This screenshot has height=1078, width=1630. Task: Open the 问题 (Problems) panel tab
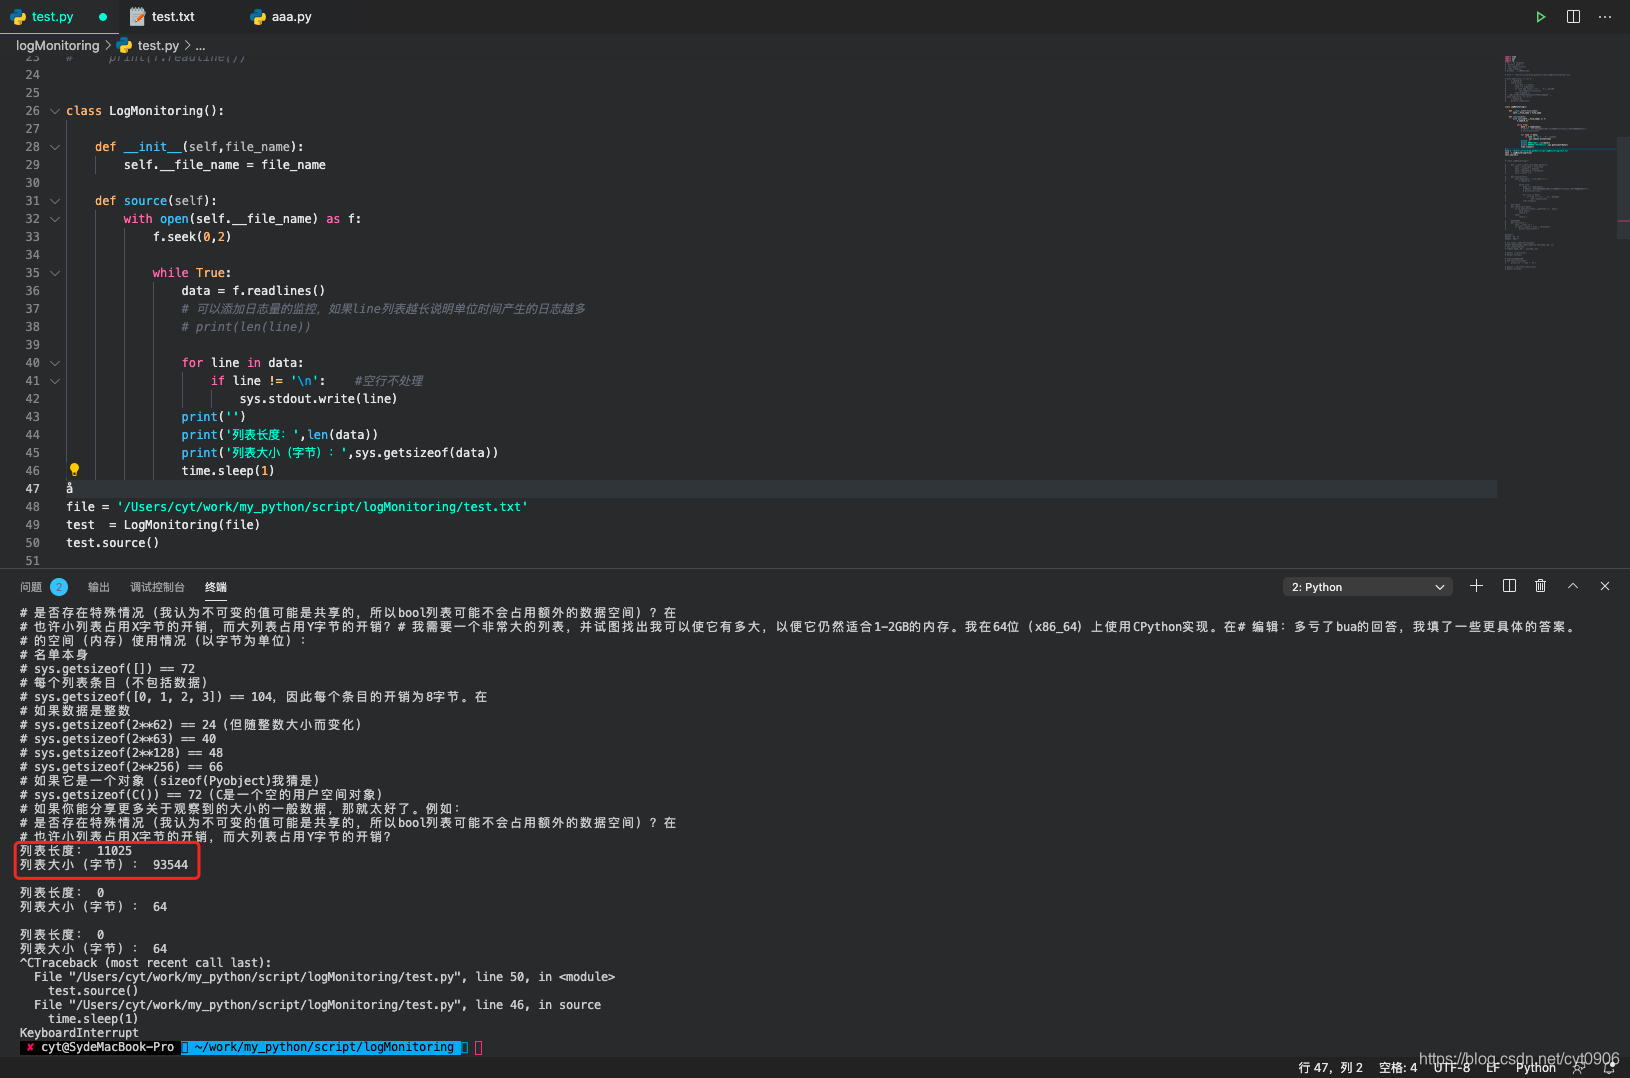click(31, 587)
